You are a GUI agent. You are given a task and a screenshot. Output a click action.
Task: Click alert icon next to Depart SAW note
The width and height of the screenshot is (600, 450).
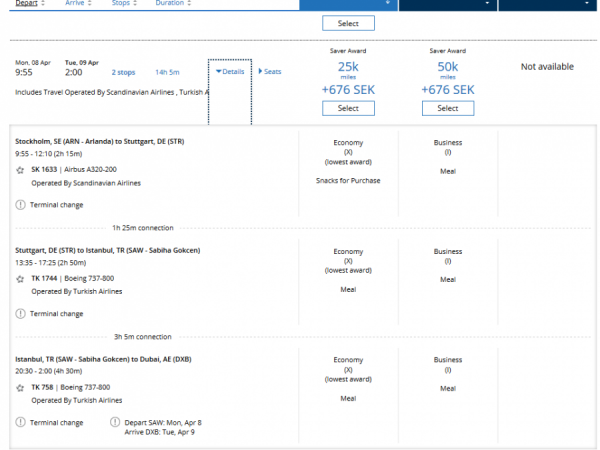point(115,422)
